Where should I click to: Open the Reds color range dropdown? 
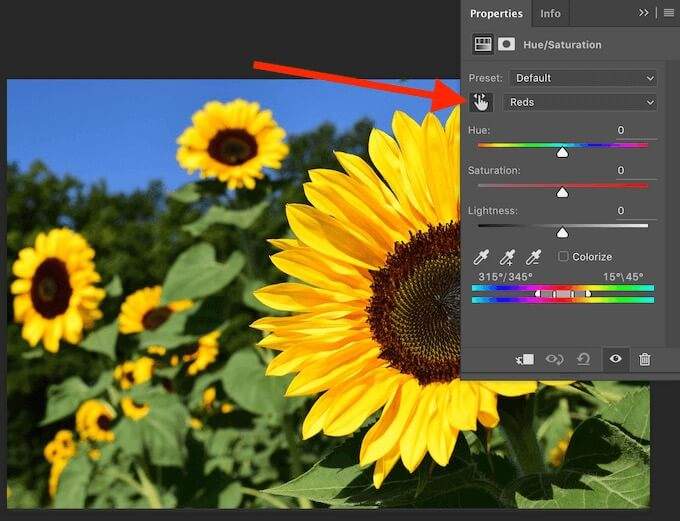click(x=579, y=102)
